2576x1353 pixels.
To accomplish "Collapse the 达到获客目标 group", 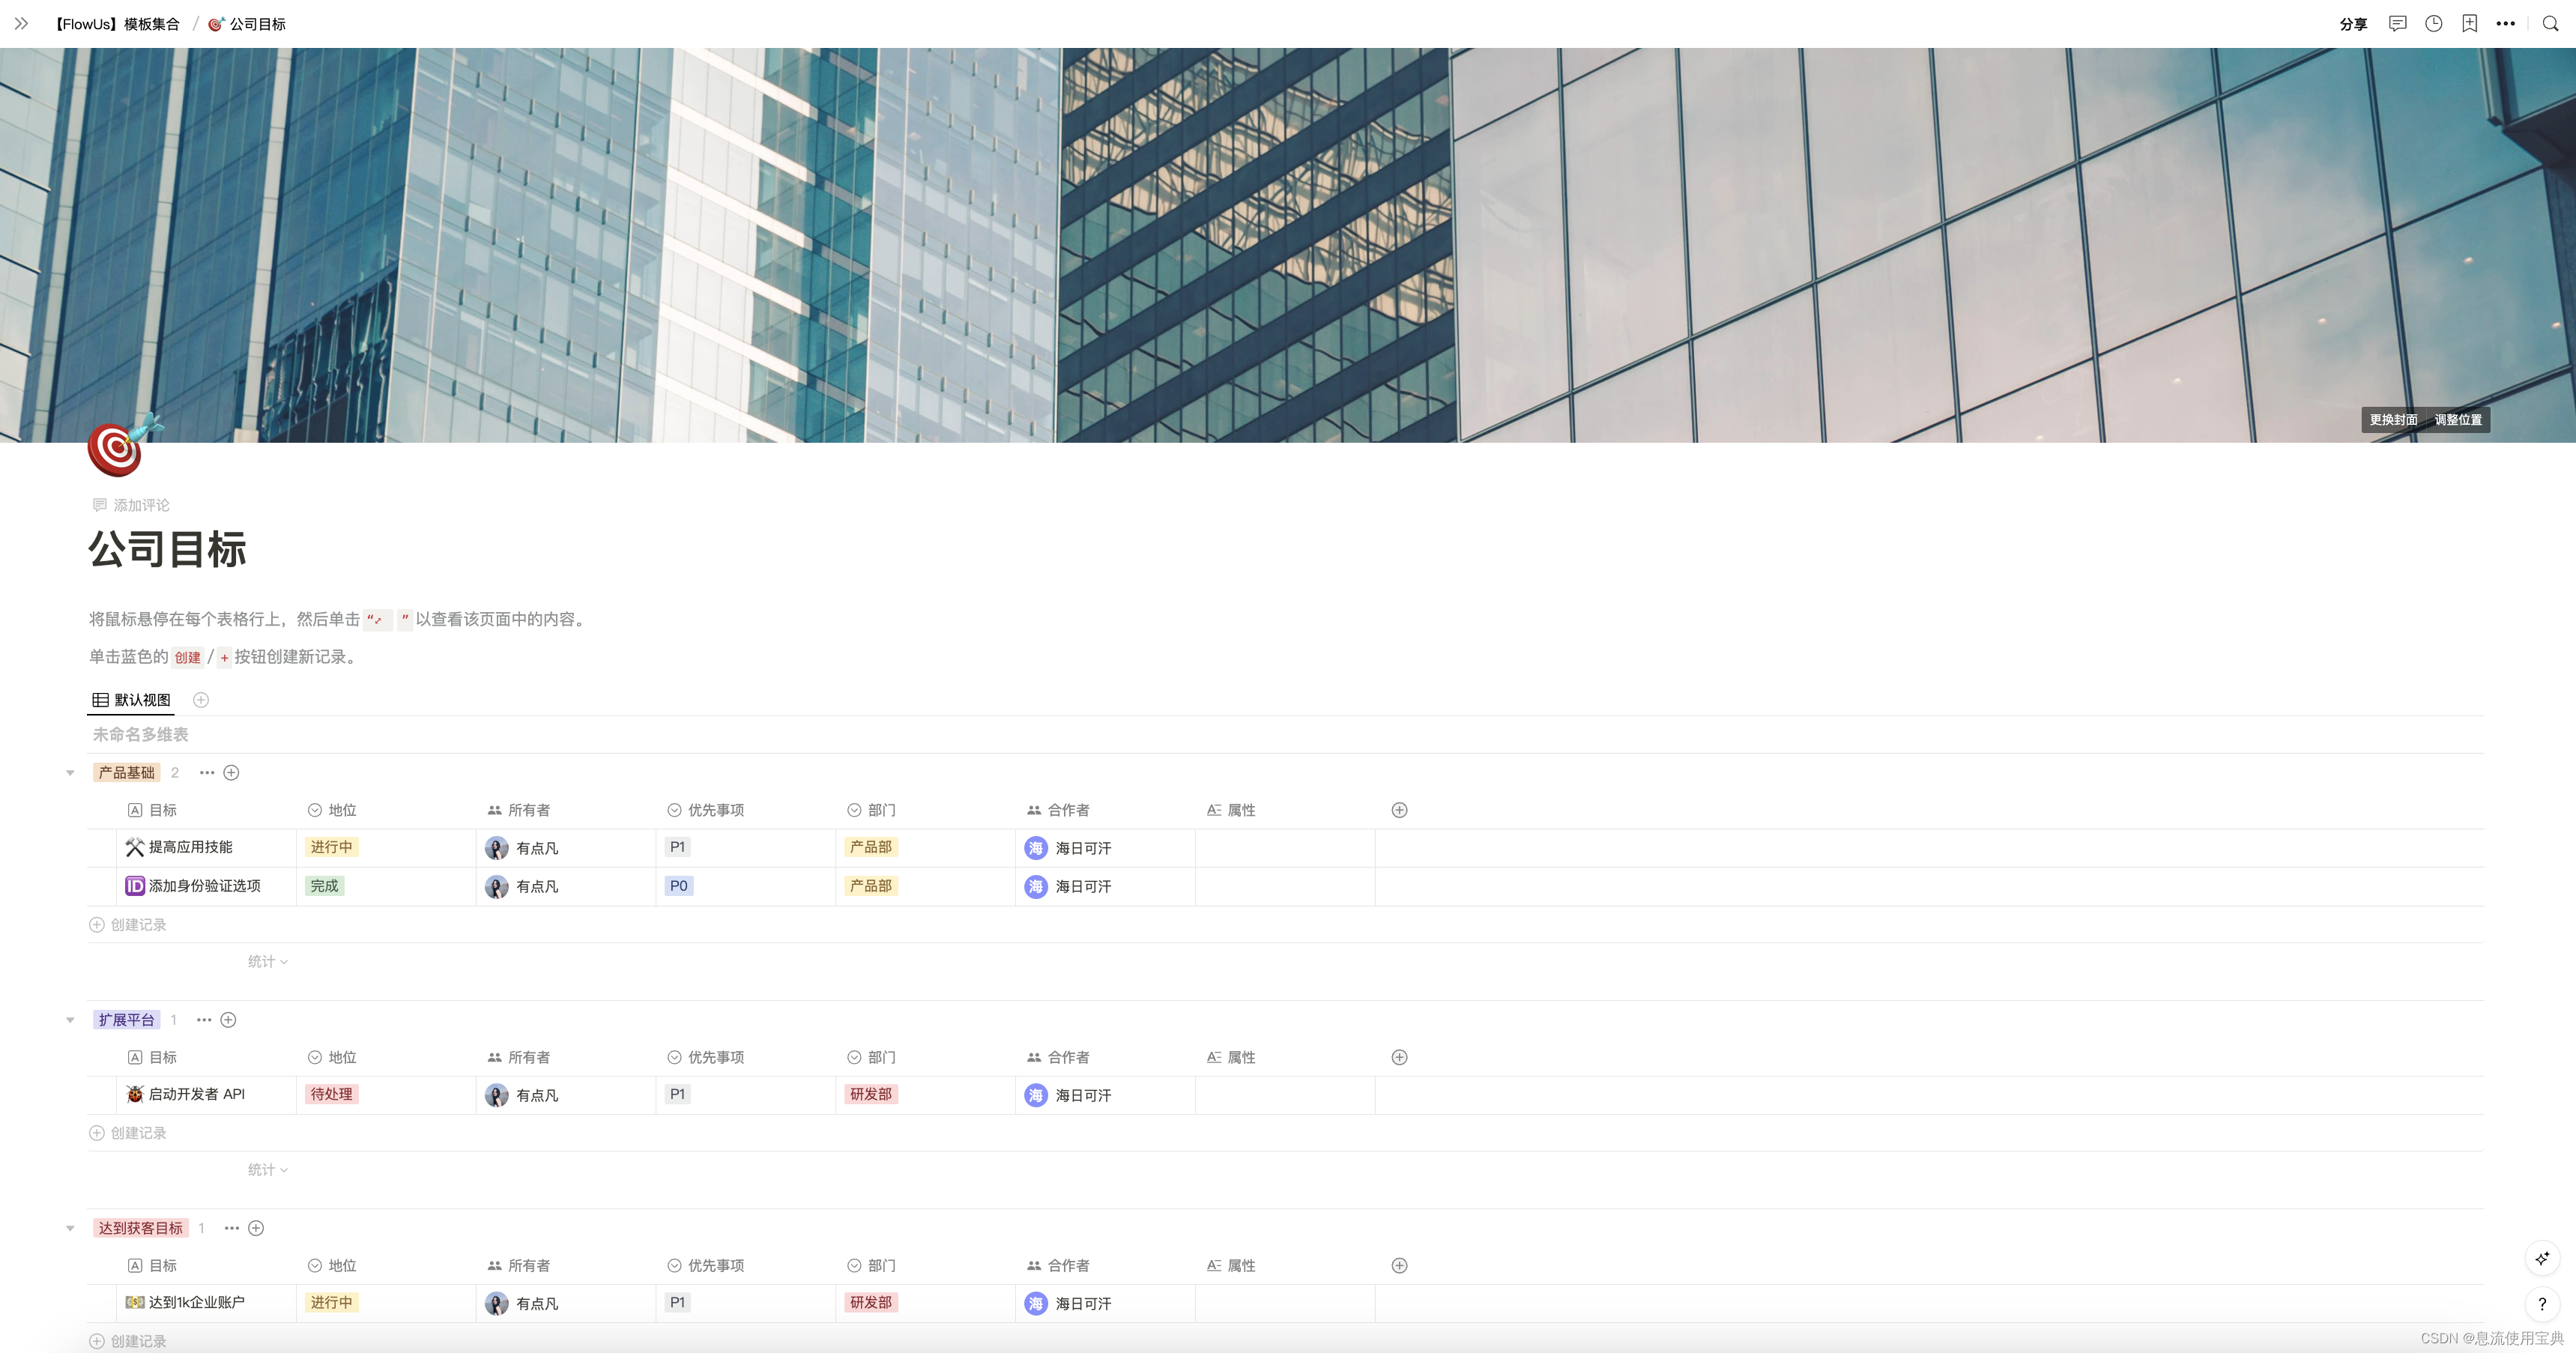I will pos(70,1228).
